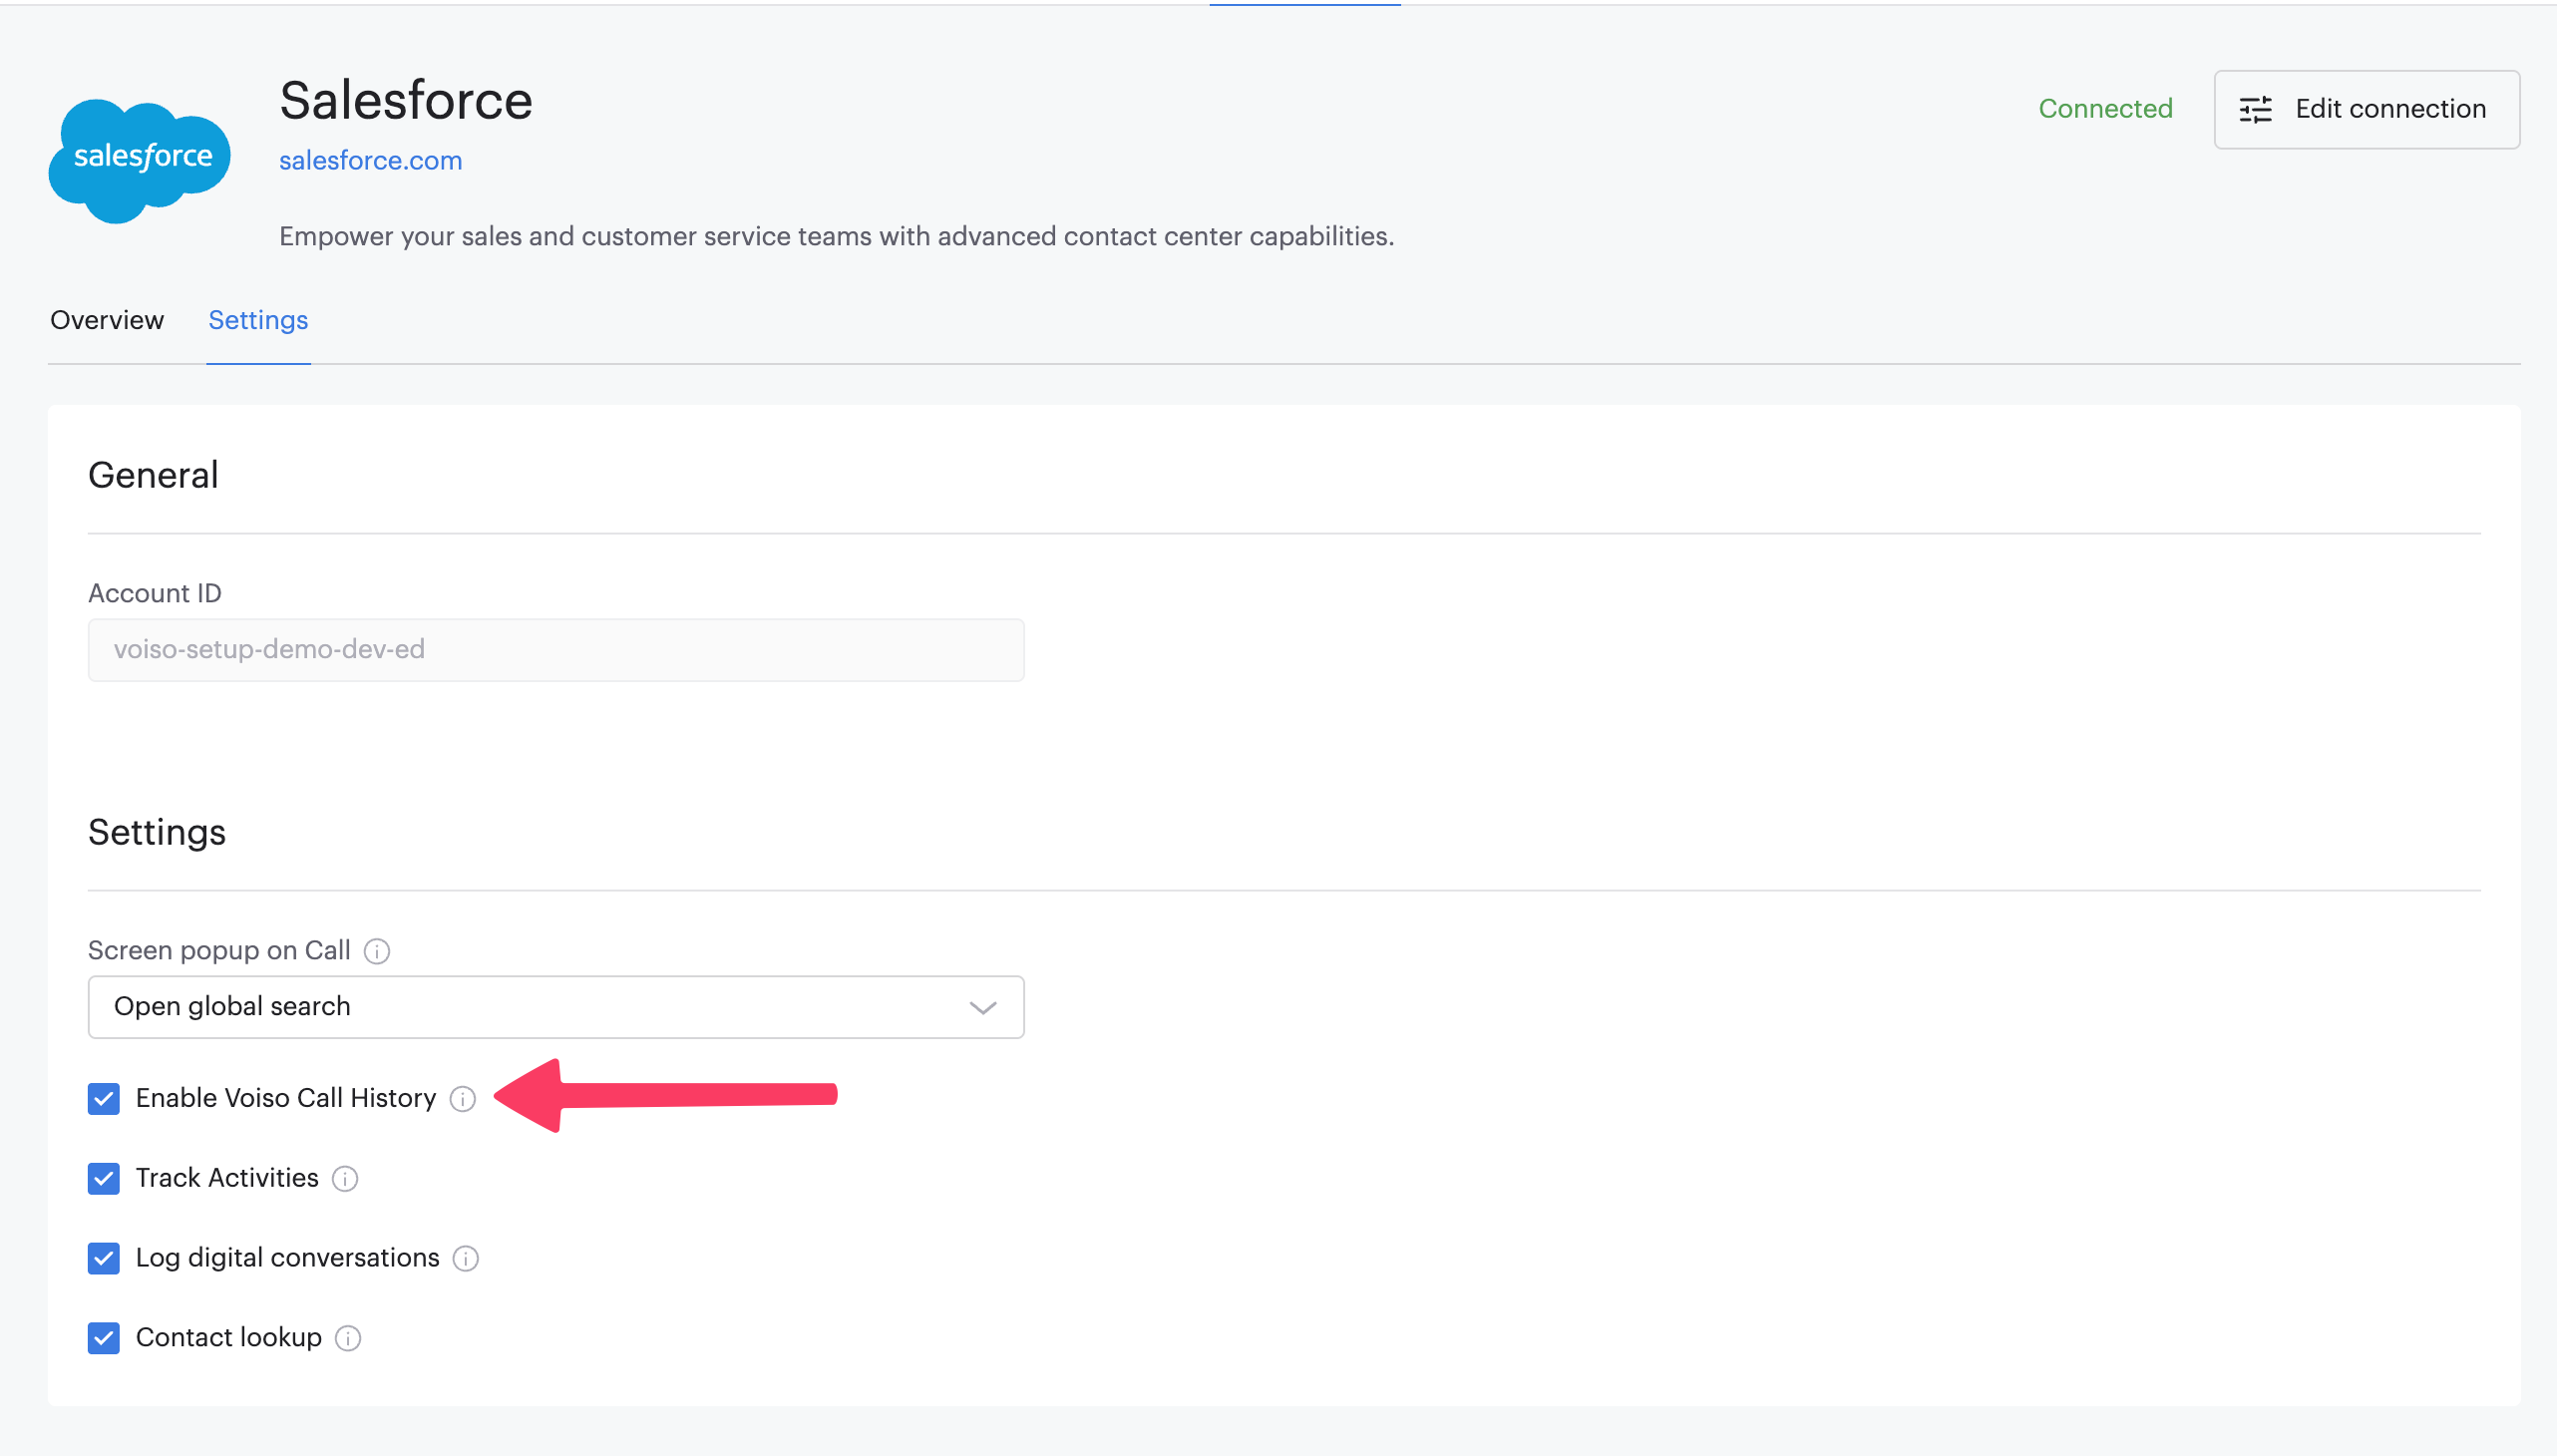Image resolution: width=2557 pixels, height=1456 pixels.
Task: Toggle the Track Activities checkbox
Action: [x=104, y=1179]
